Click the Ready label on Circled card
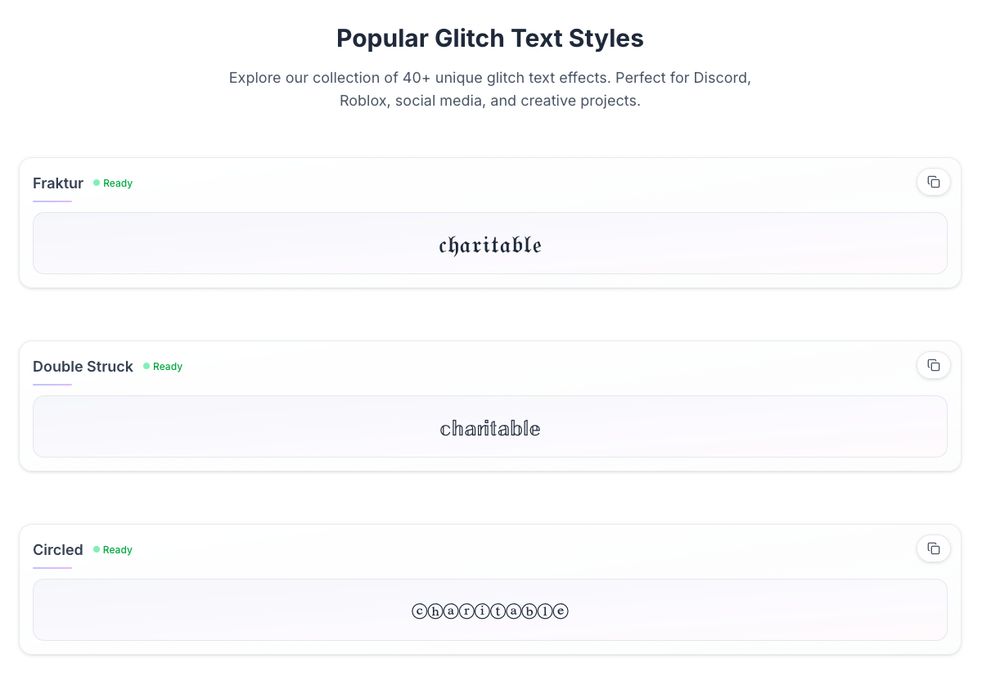This screenshot has height=686, width=1000. pos(118,549)
